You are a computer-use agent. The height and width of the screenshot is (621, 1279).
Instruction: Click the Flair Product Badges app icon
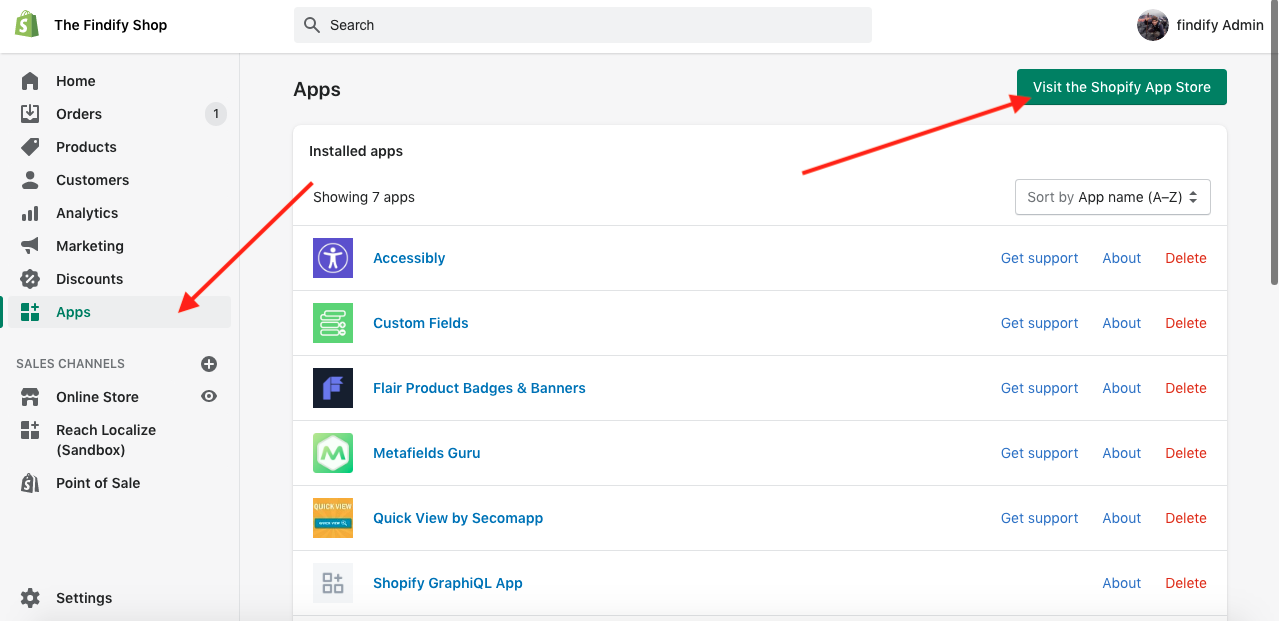coord(333,388)
